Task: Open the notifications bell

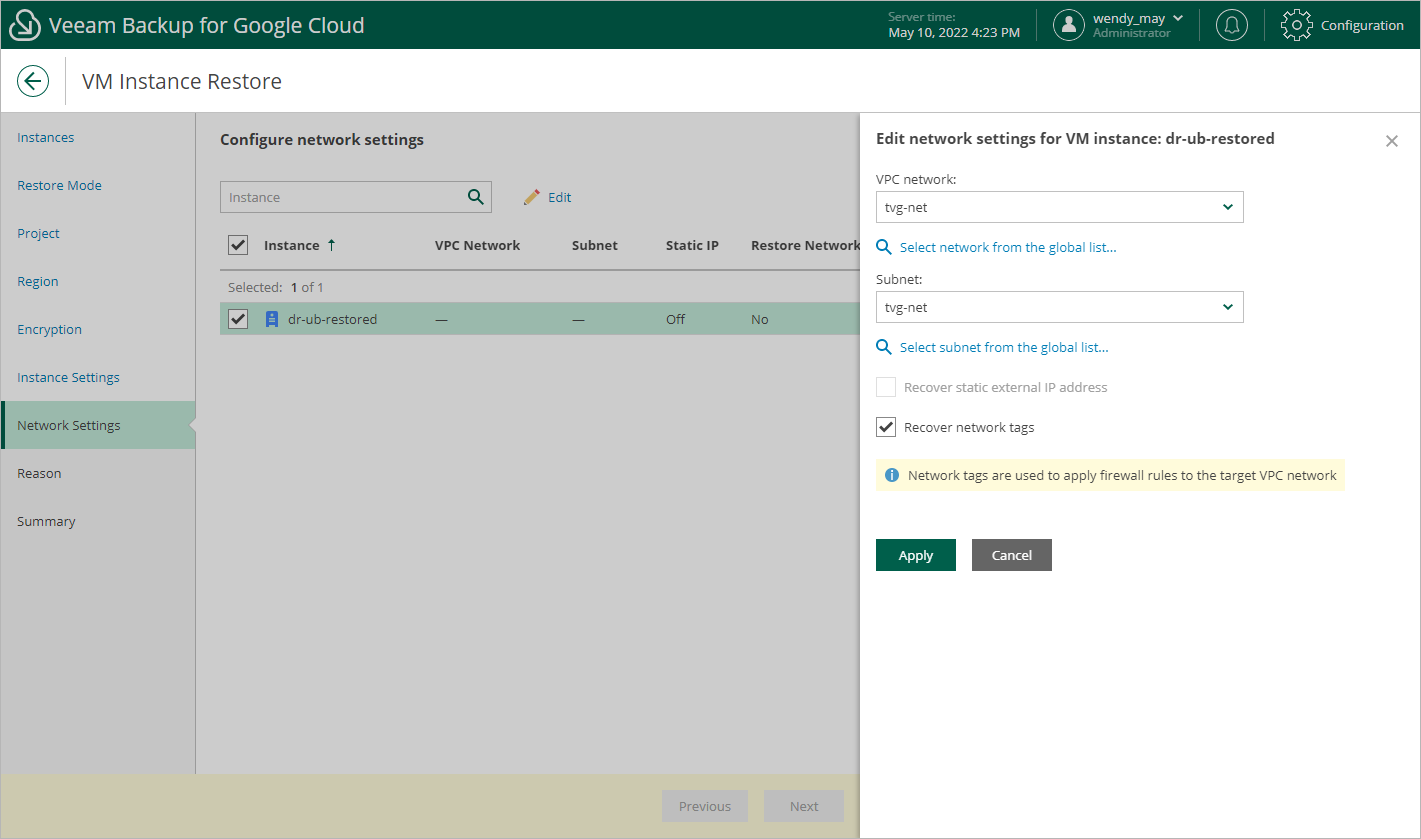Action: 1232,25
